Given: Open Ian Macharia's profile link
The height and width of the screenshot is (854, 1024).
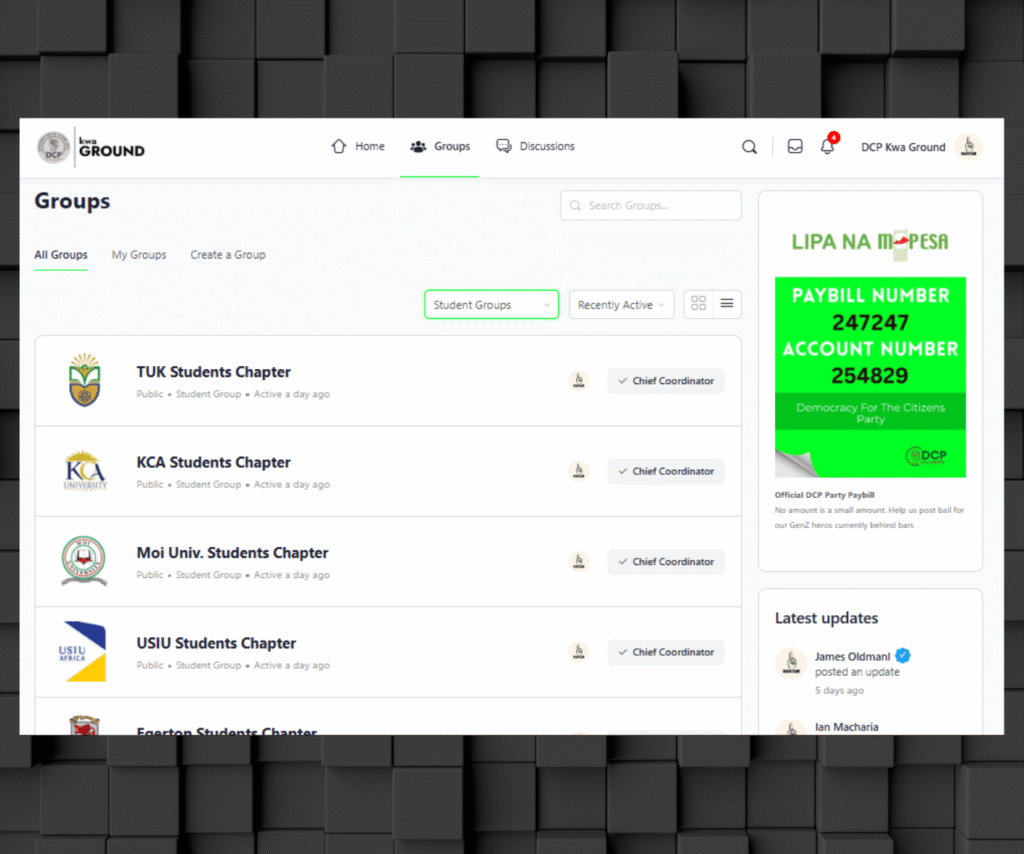Looking at the screenshot, I should (846, 727).
